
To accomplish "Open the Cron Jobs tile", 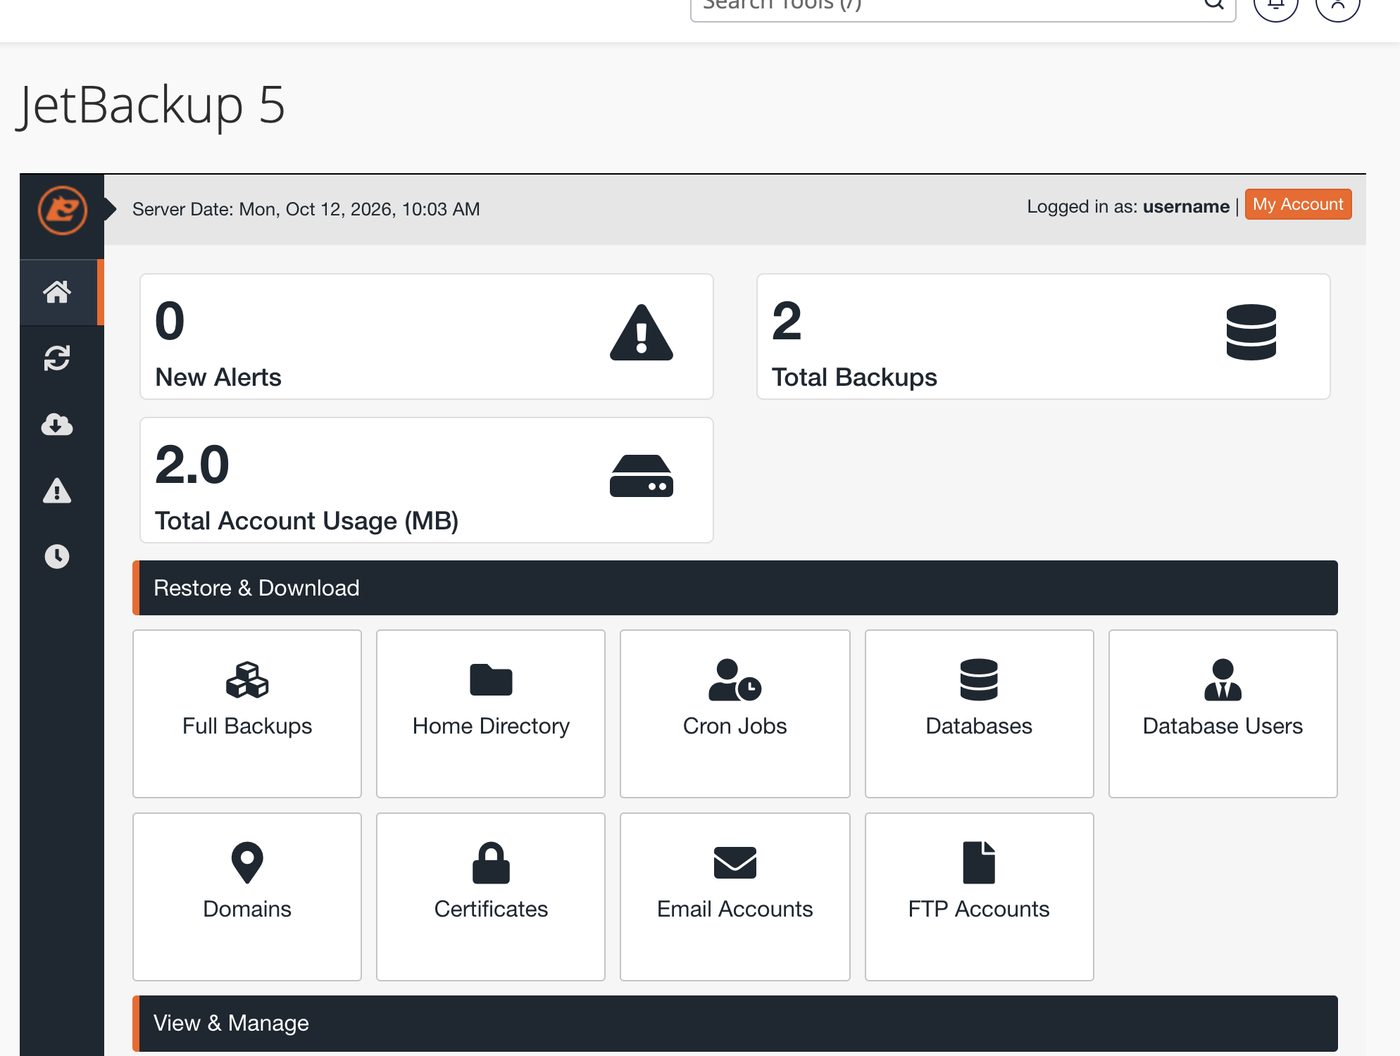I will click(x=735, y=714).
